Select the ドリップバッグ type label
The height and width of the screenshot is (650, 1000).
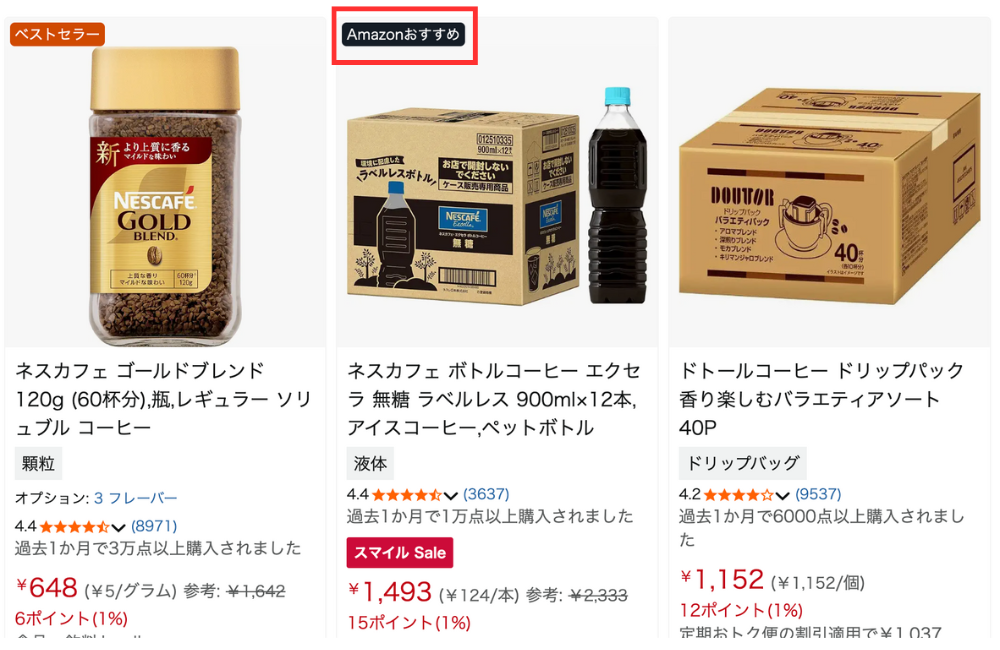(742, 464)
